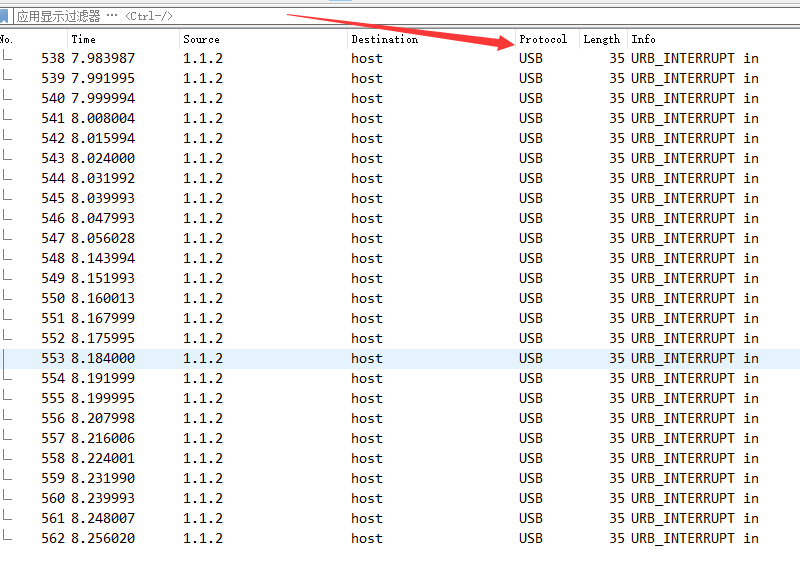Viewport: 800px width, 565px height.
Task: Select packet with time 8.239993
Action: (400, 498)
